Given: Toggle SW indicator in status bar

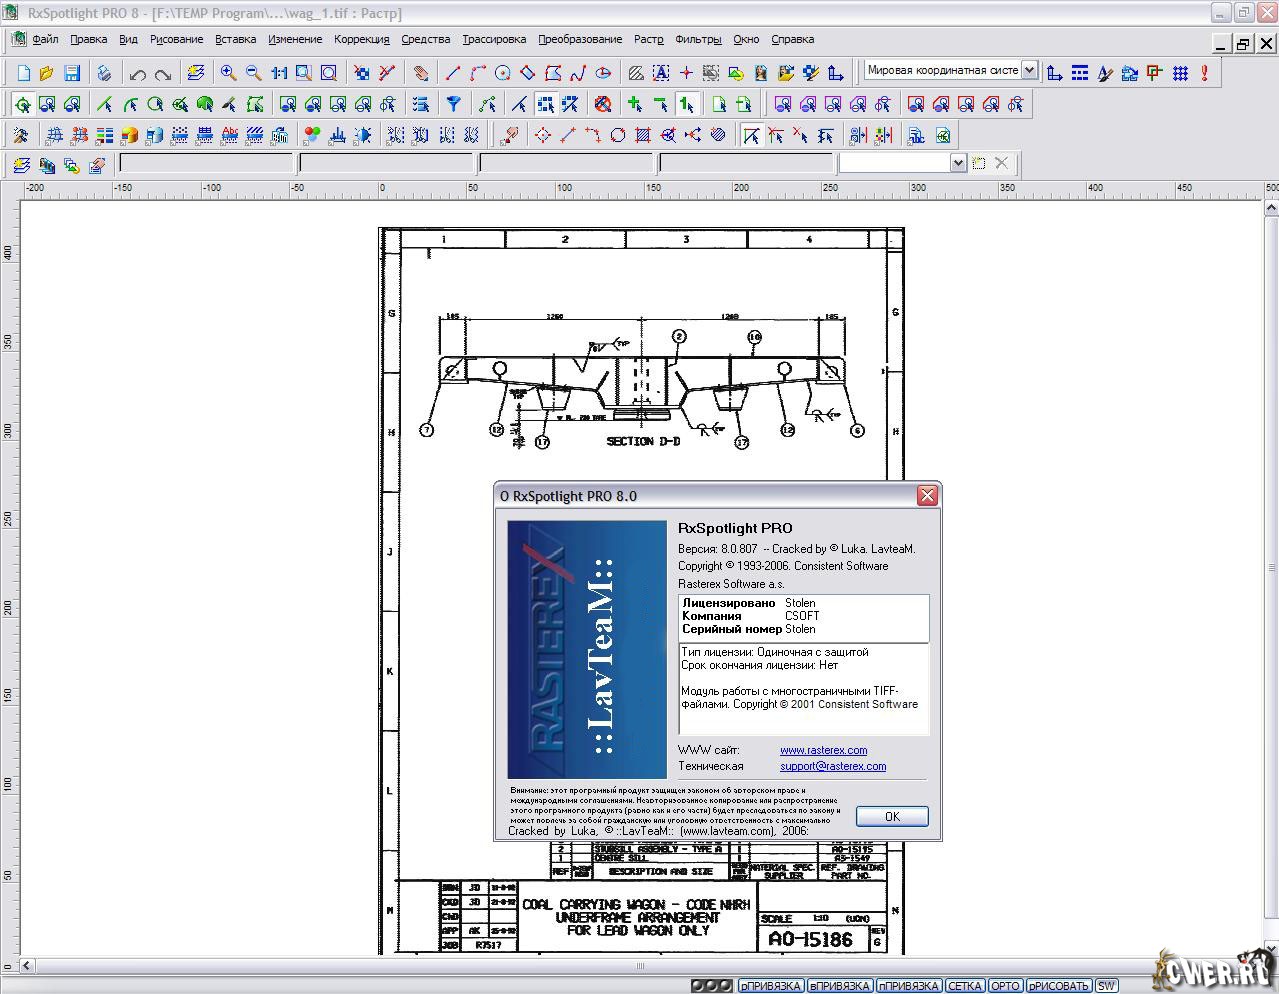Looking at the screenshot, I should point(1106,986).
